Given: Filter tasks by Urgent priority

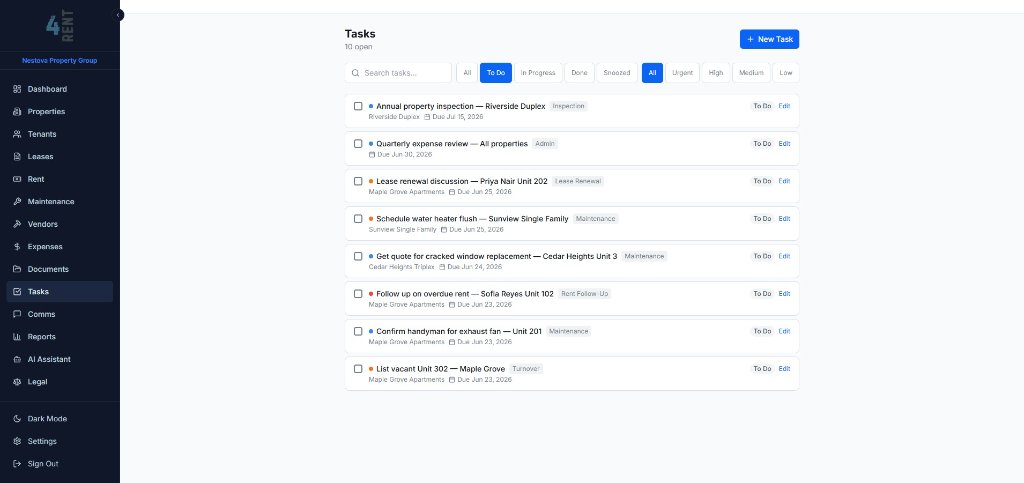Looking at the screenshot, I should tap(682, 73).
